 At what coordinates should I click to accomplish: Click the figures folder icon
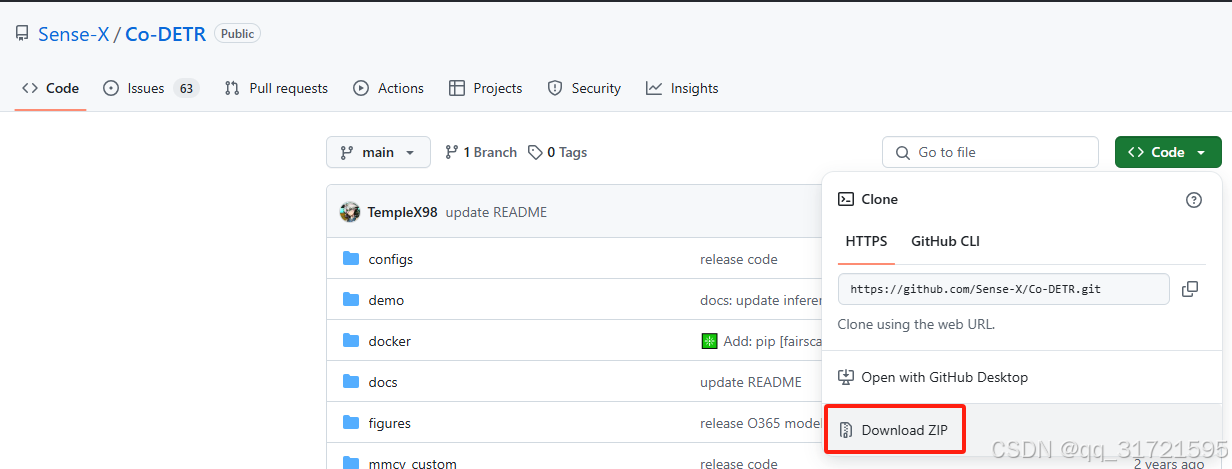tap(351, 423)
